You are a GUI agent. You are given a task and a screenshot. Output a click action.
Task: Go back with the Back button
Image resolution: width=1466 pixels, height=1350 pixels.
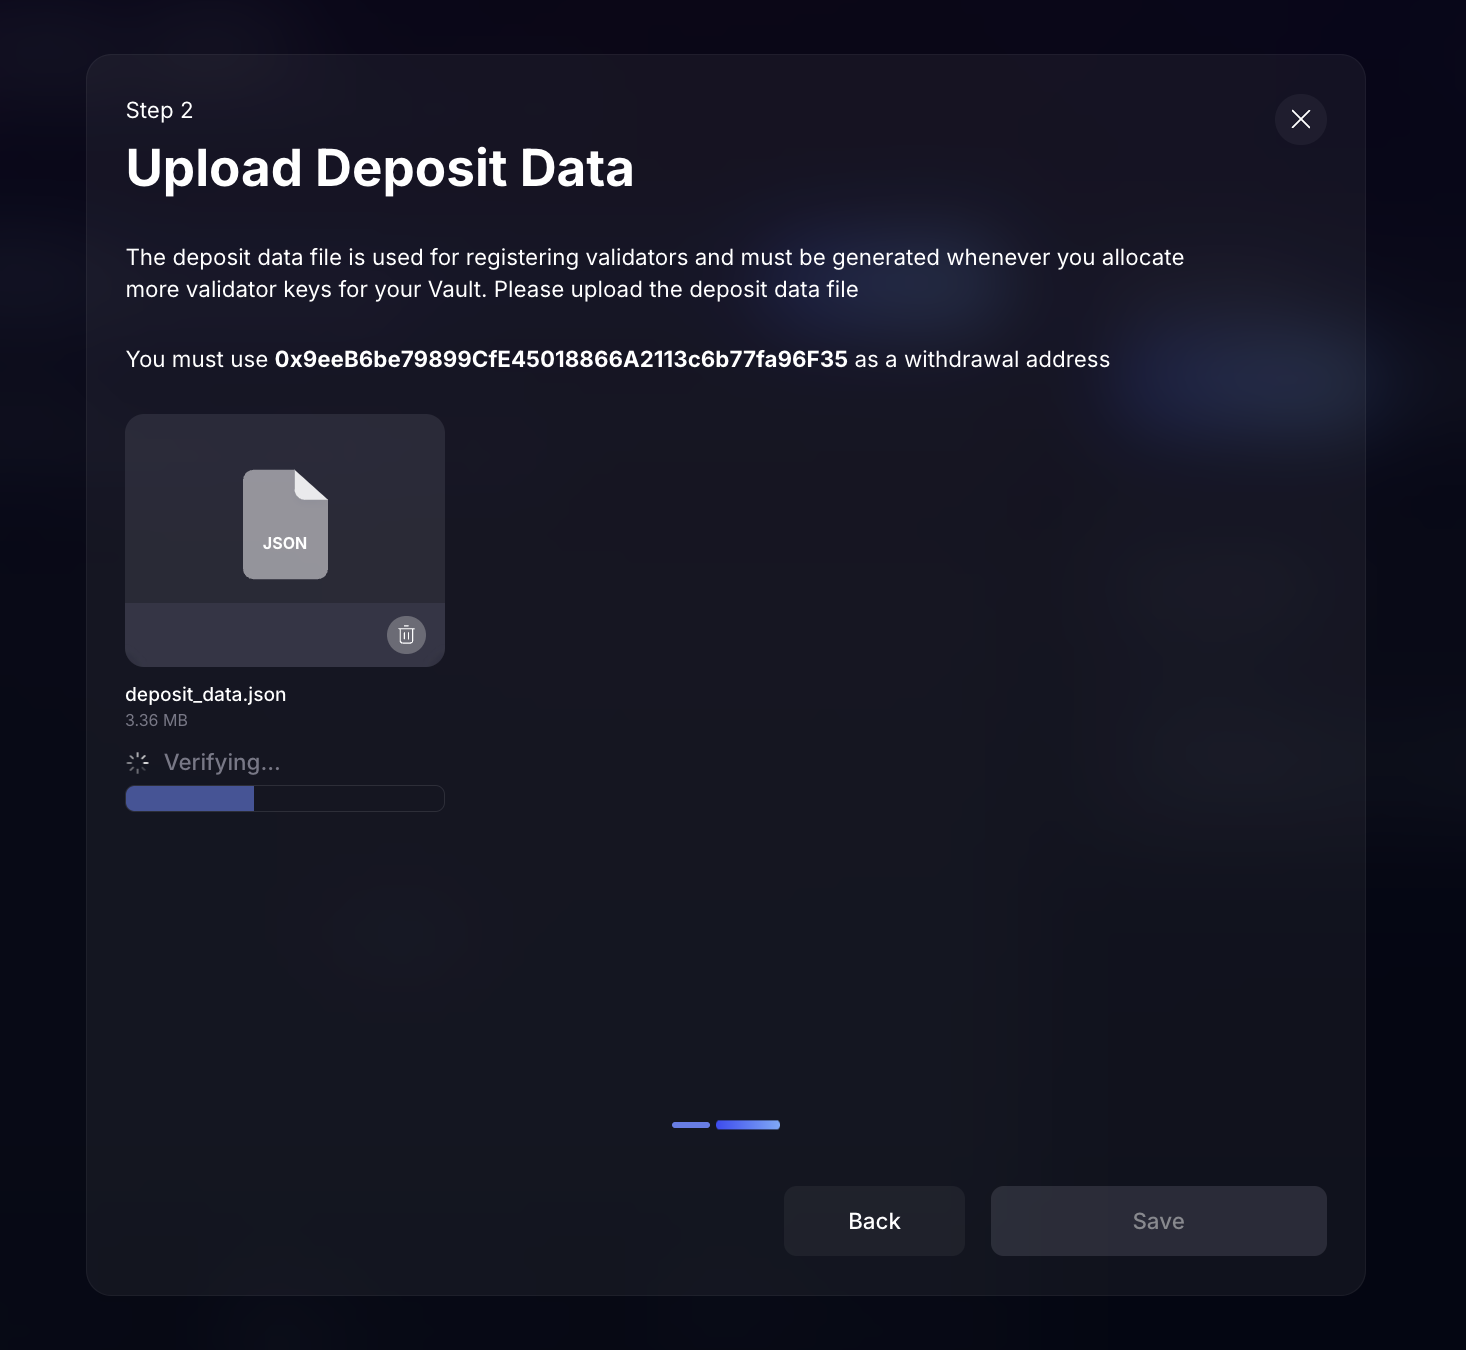pyautogui.click(x=874, y=1221)
